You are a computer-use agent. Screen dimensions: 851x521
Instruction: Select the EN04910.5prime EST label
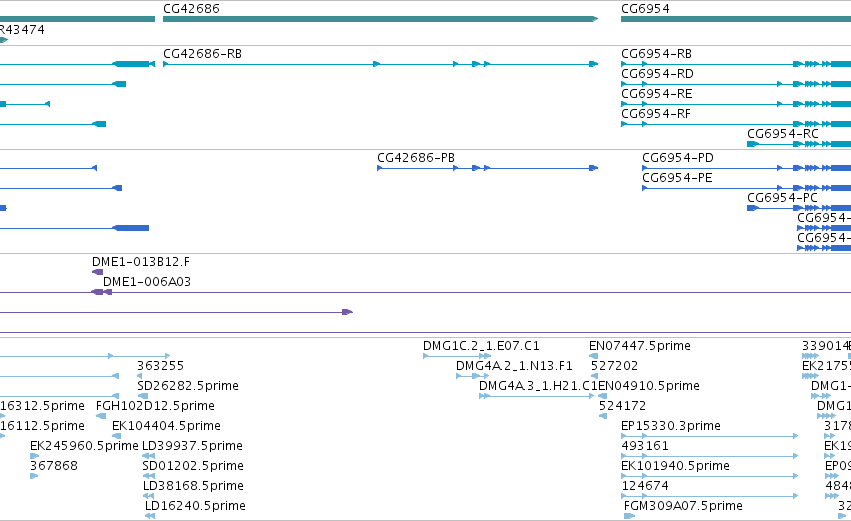[x=649, y=386]
